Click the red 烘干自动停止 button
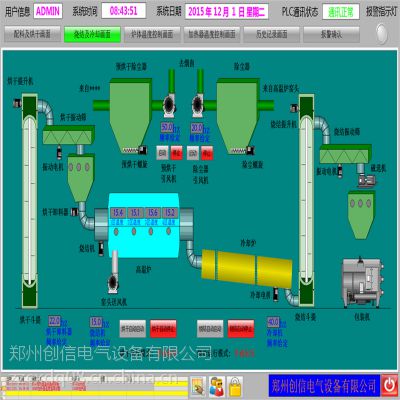Image resolution: width=400 pixels, height=400 pixels. tap(163, 329)
